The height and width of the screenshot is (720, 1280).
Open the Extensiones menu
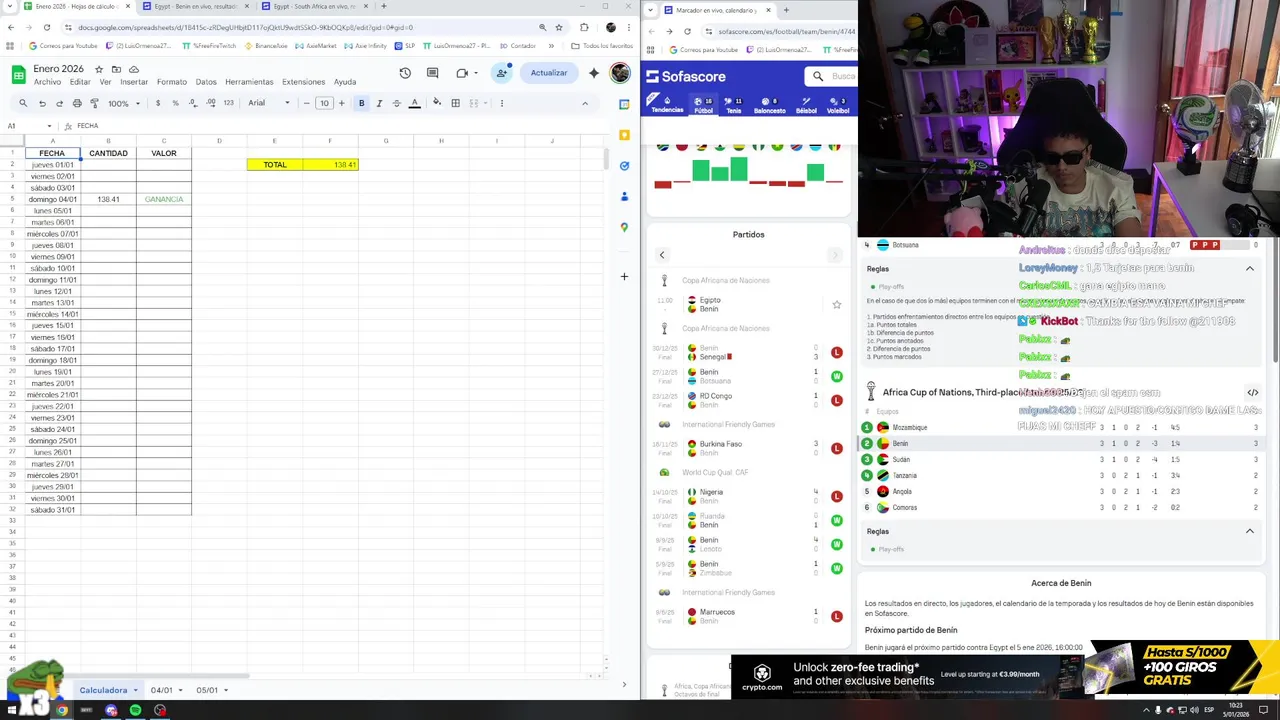point(303,82)
